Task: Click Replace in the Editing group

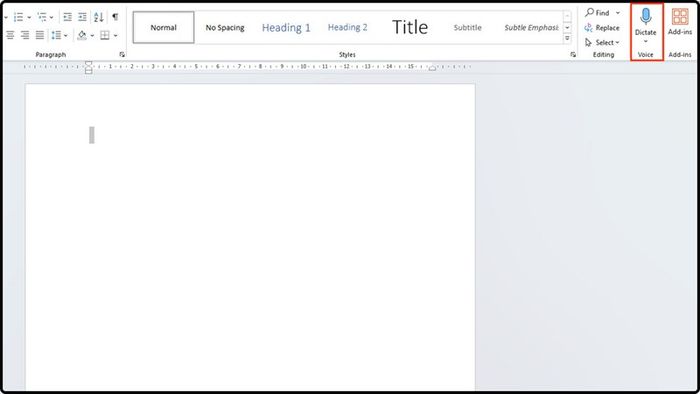Action: pos(602,28)
